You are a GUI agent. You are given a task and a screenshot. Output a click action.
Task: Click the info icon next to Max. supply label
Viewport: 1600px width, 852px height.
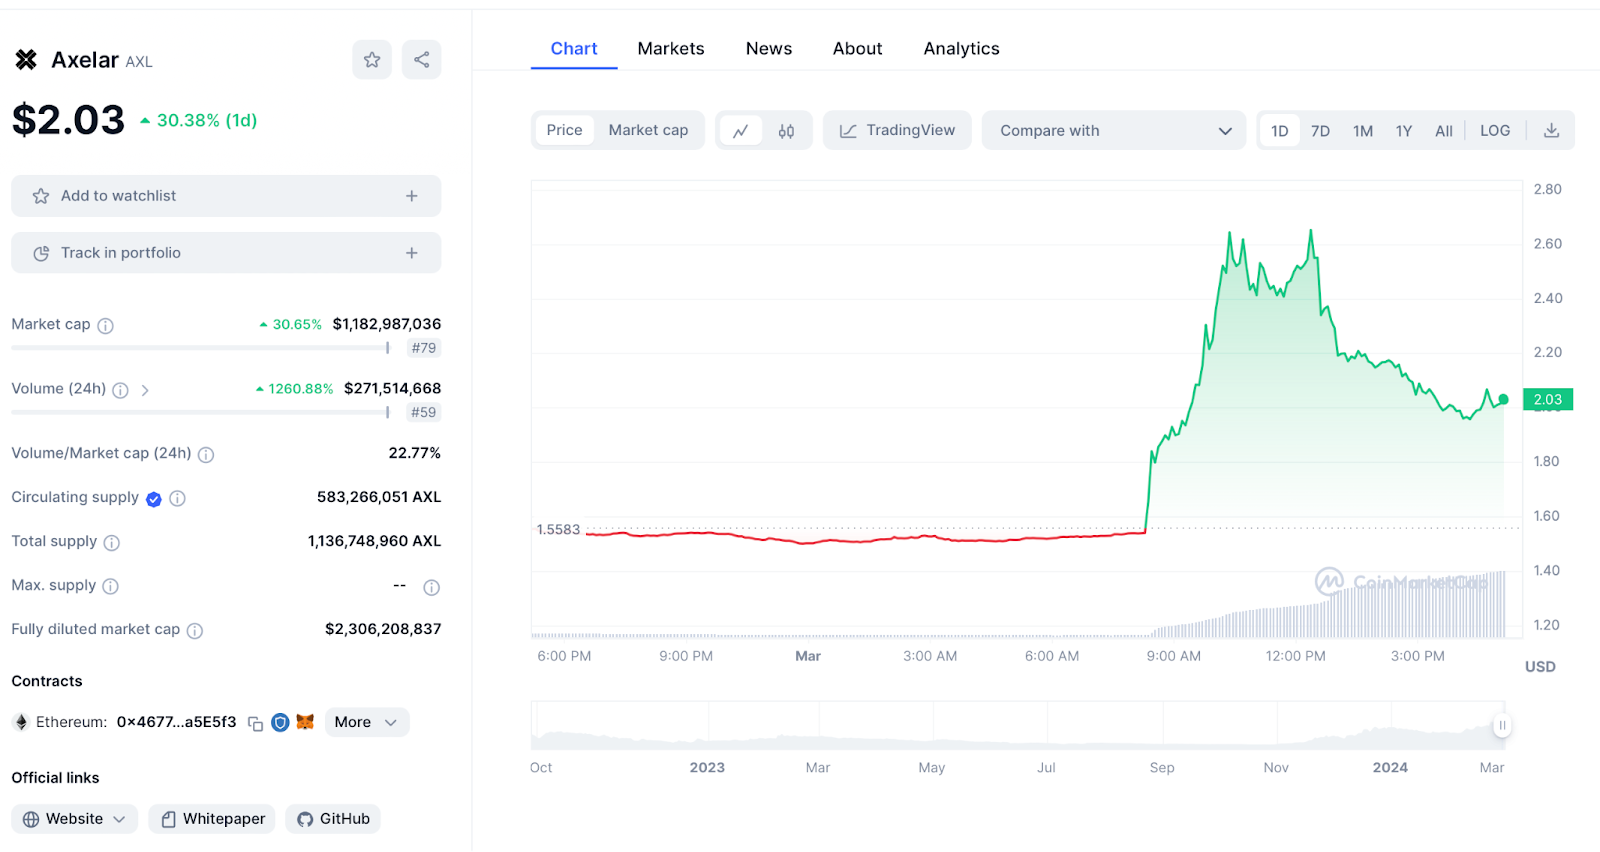[x=111, y=586]
